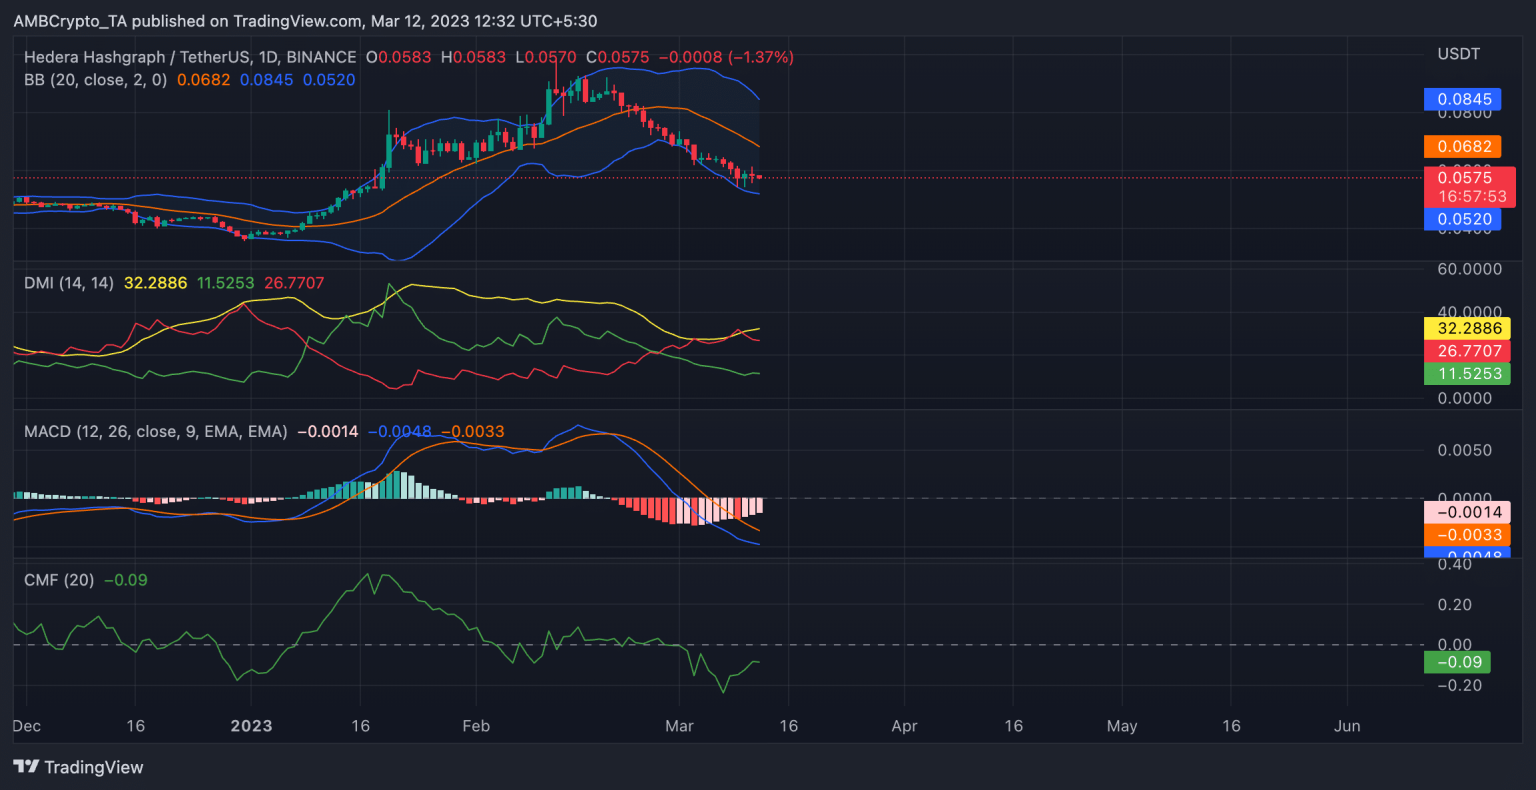
Task: Open the Hedera Hashgraph / TetherUS symbol title
Action: coord(190,58)
